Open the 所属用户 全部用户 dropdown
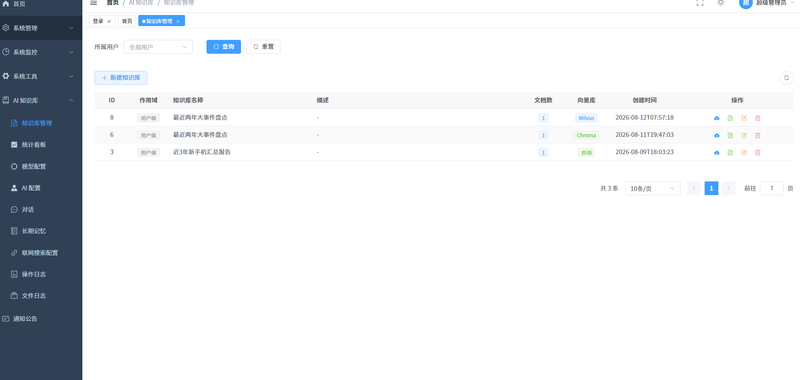800x380 pixels. [x=158, y=47]
